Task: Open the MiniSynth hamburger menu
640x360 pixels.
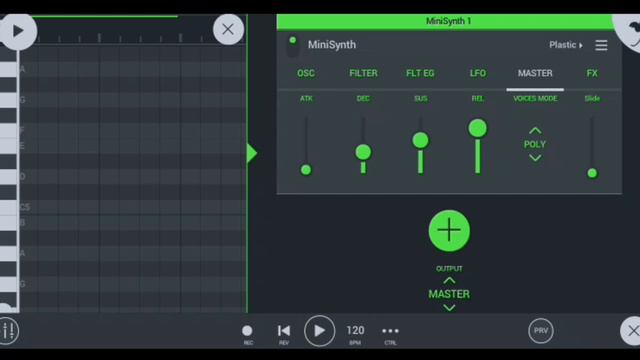Action: pos(601,45)
